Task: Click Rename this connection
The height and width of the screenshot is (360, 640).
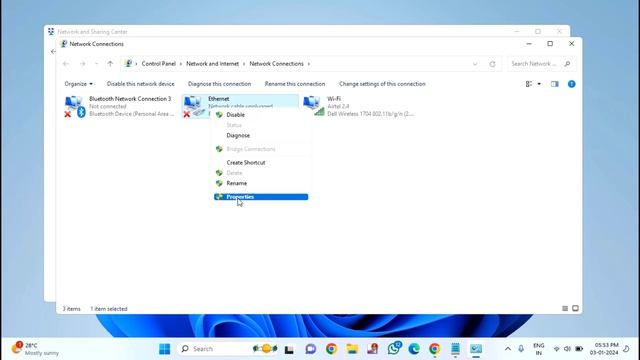Action: point(295,84)
